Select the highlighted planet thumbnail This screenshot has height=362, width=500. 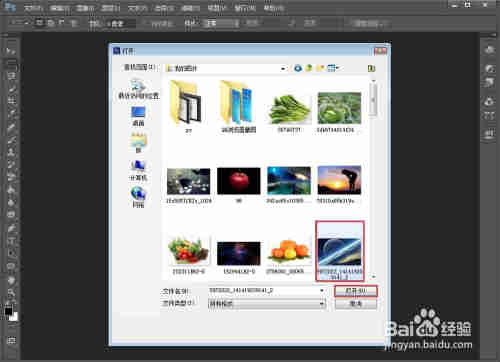coord(340,251)
